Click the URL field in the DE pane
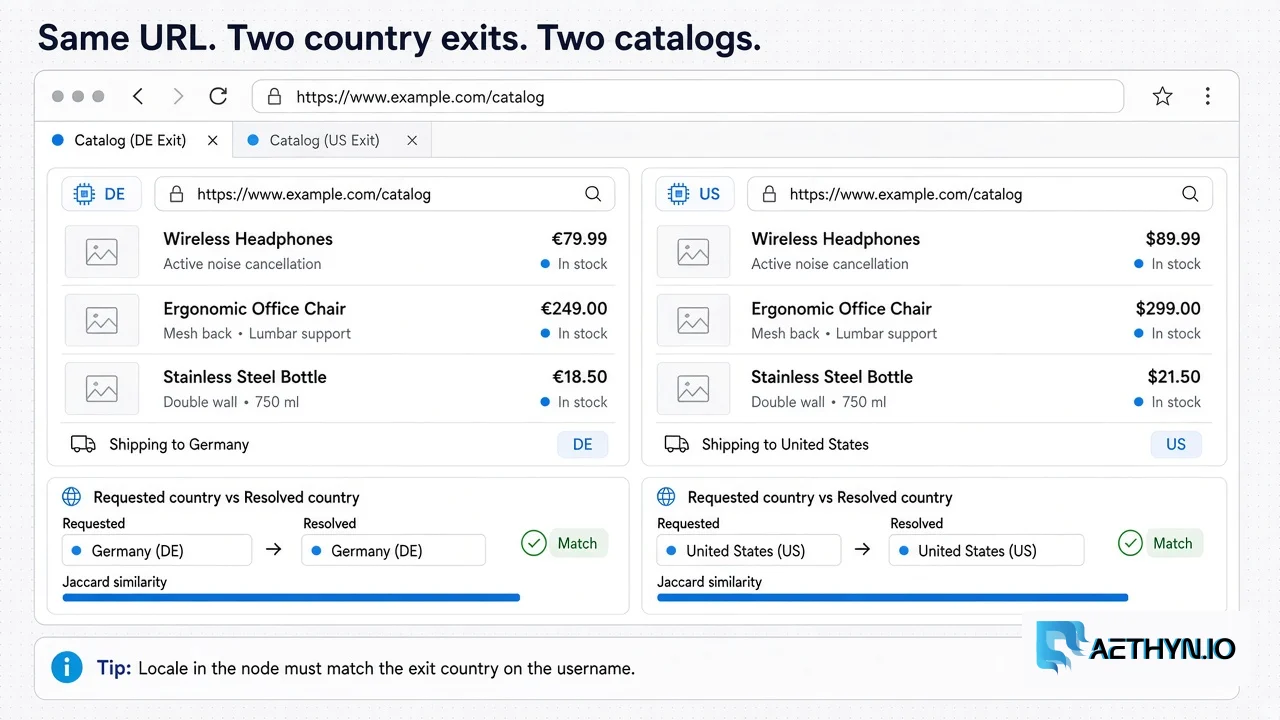The width and height of the screenshot is (1280, 720). (x=385, y=194)
